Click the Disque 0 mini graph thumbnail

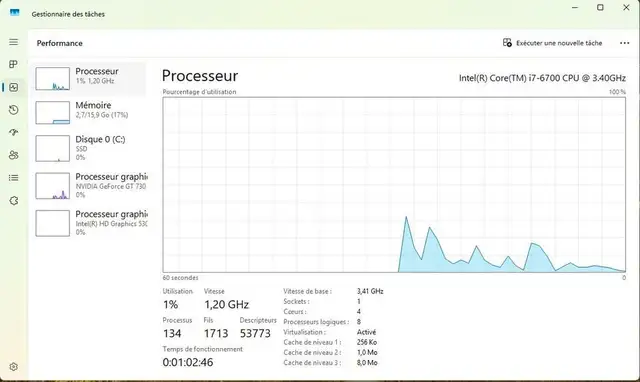click(52, 148)
